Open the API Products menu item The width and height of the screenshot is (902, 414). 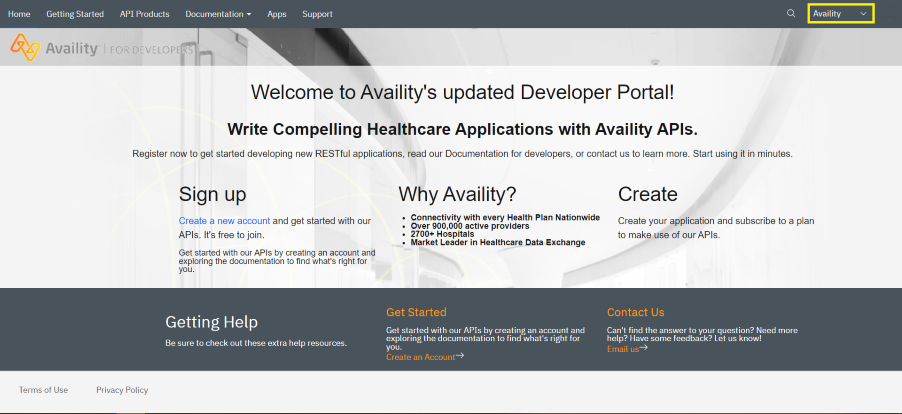pyautogui.click(x=144, y=14)
